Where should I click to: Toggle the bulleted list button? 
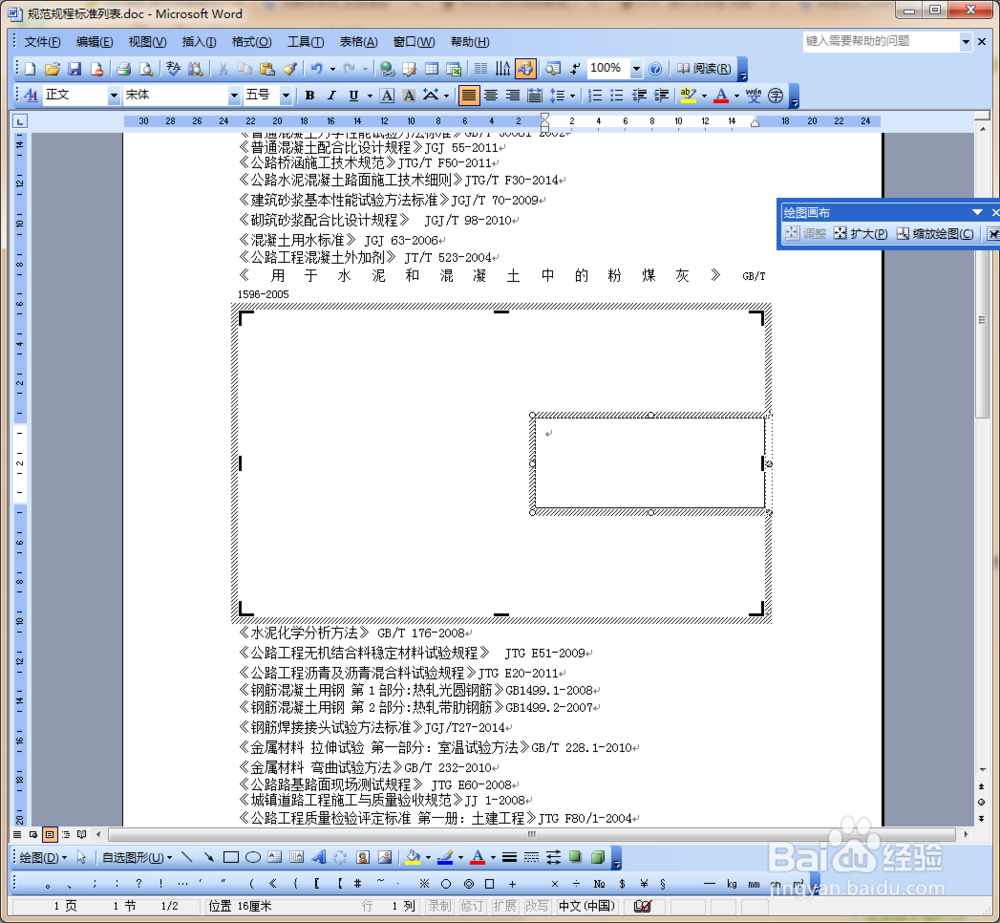[617, 96]
